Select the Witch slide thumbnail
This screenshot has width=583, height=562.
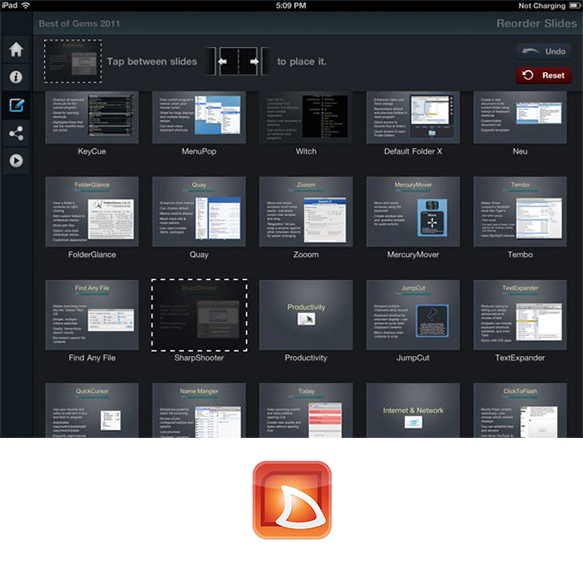306,117
